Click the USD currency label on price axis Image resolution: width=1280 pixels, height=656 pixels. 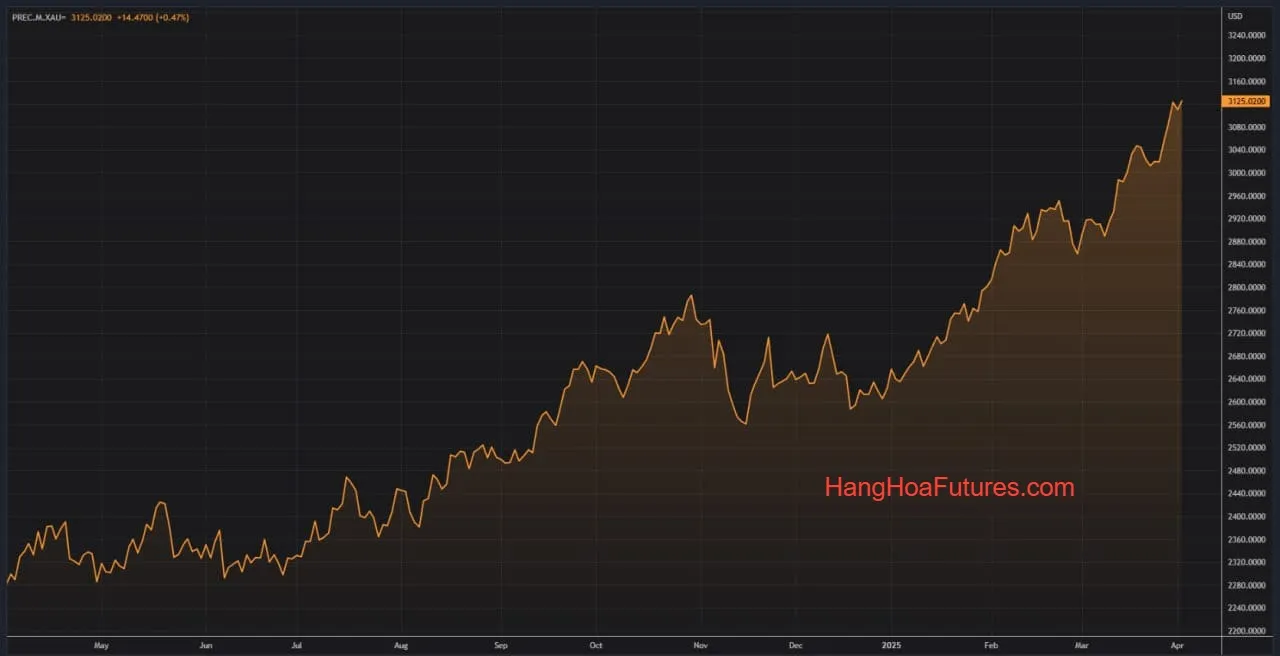tap(1235, 16)
